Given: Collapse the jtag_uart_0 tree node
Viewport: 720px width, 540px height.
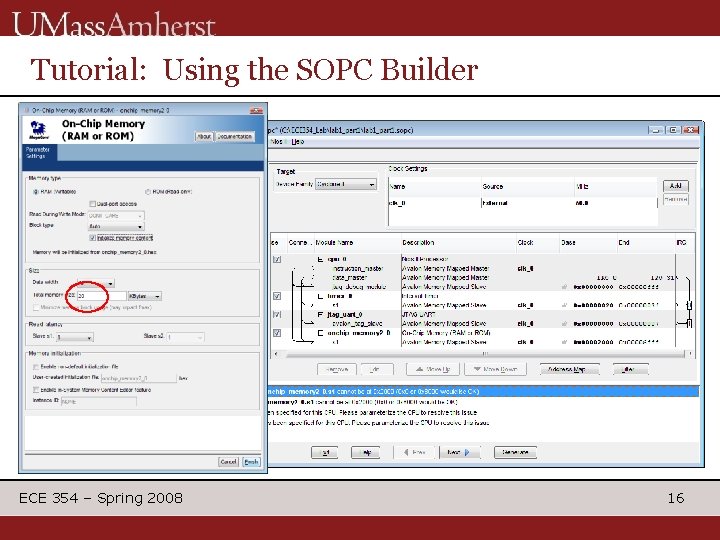Looking at the screenshot, I should [320, 315].
